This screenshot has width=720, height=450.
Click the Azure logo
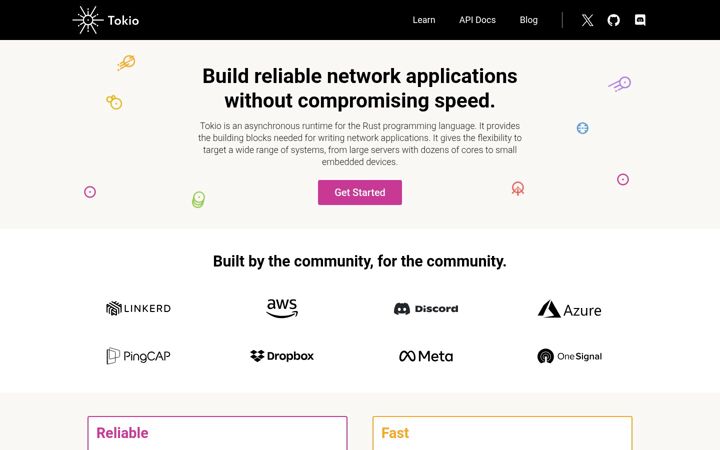(x=569, y=309)
